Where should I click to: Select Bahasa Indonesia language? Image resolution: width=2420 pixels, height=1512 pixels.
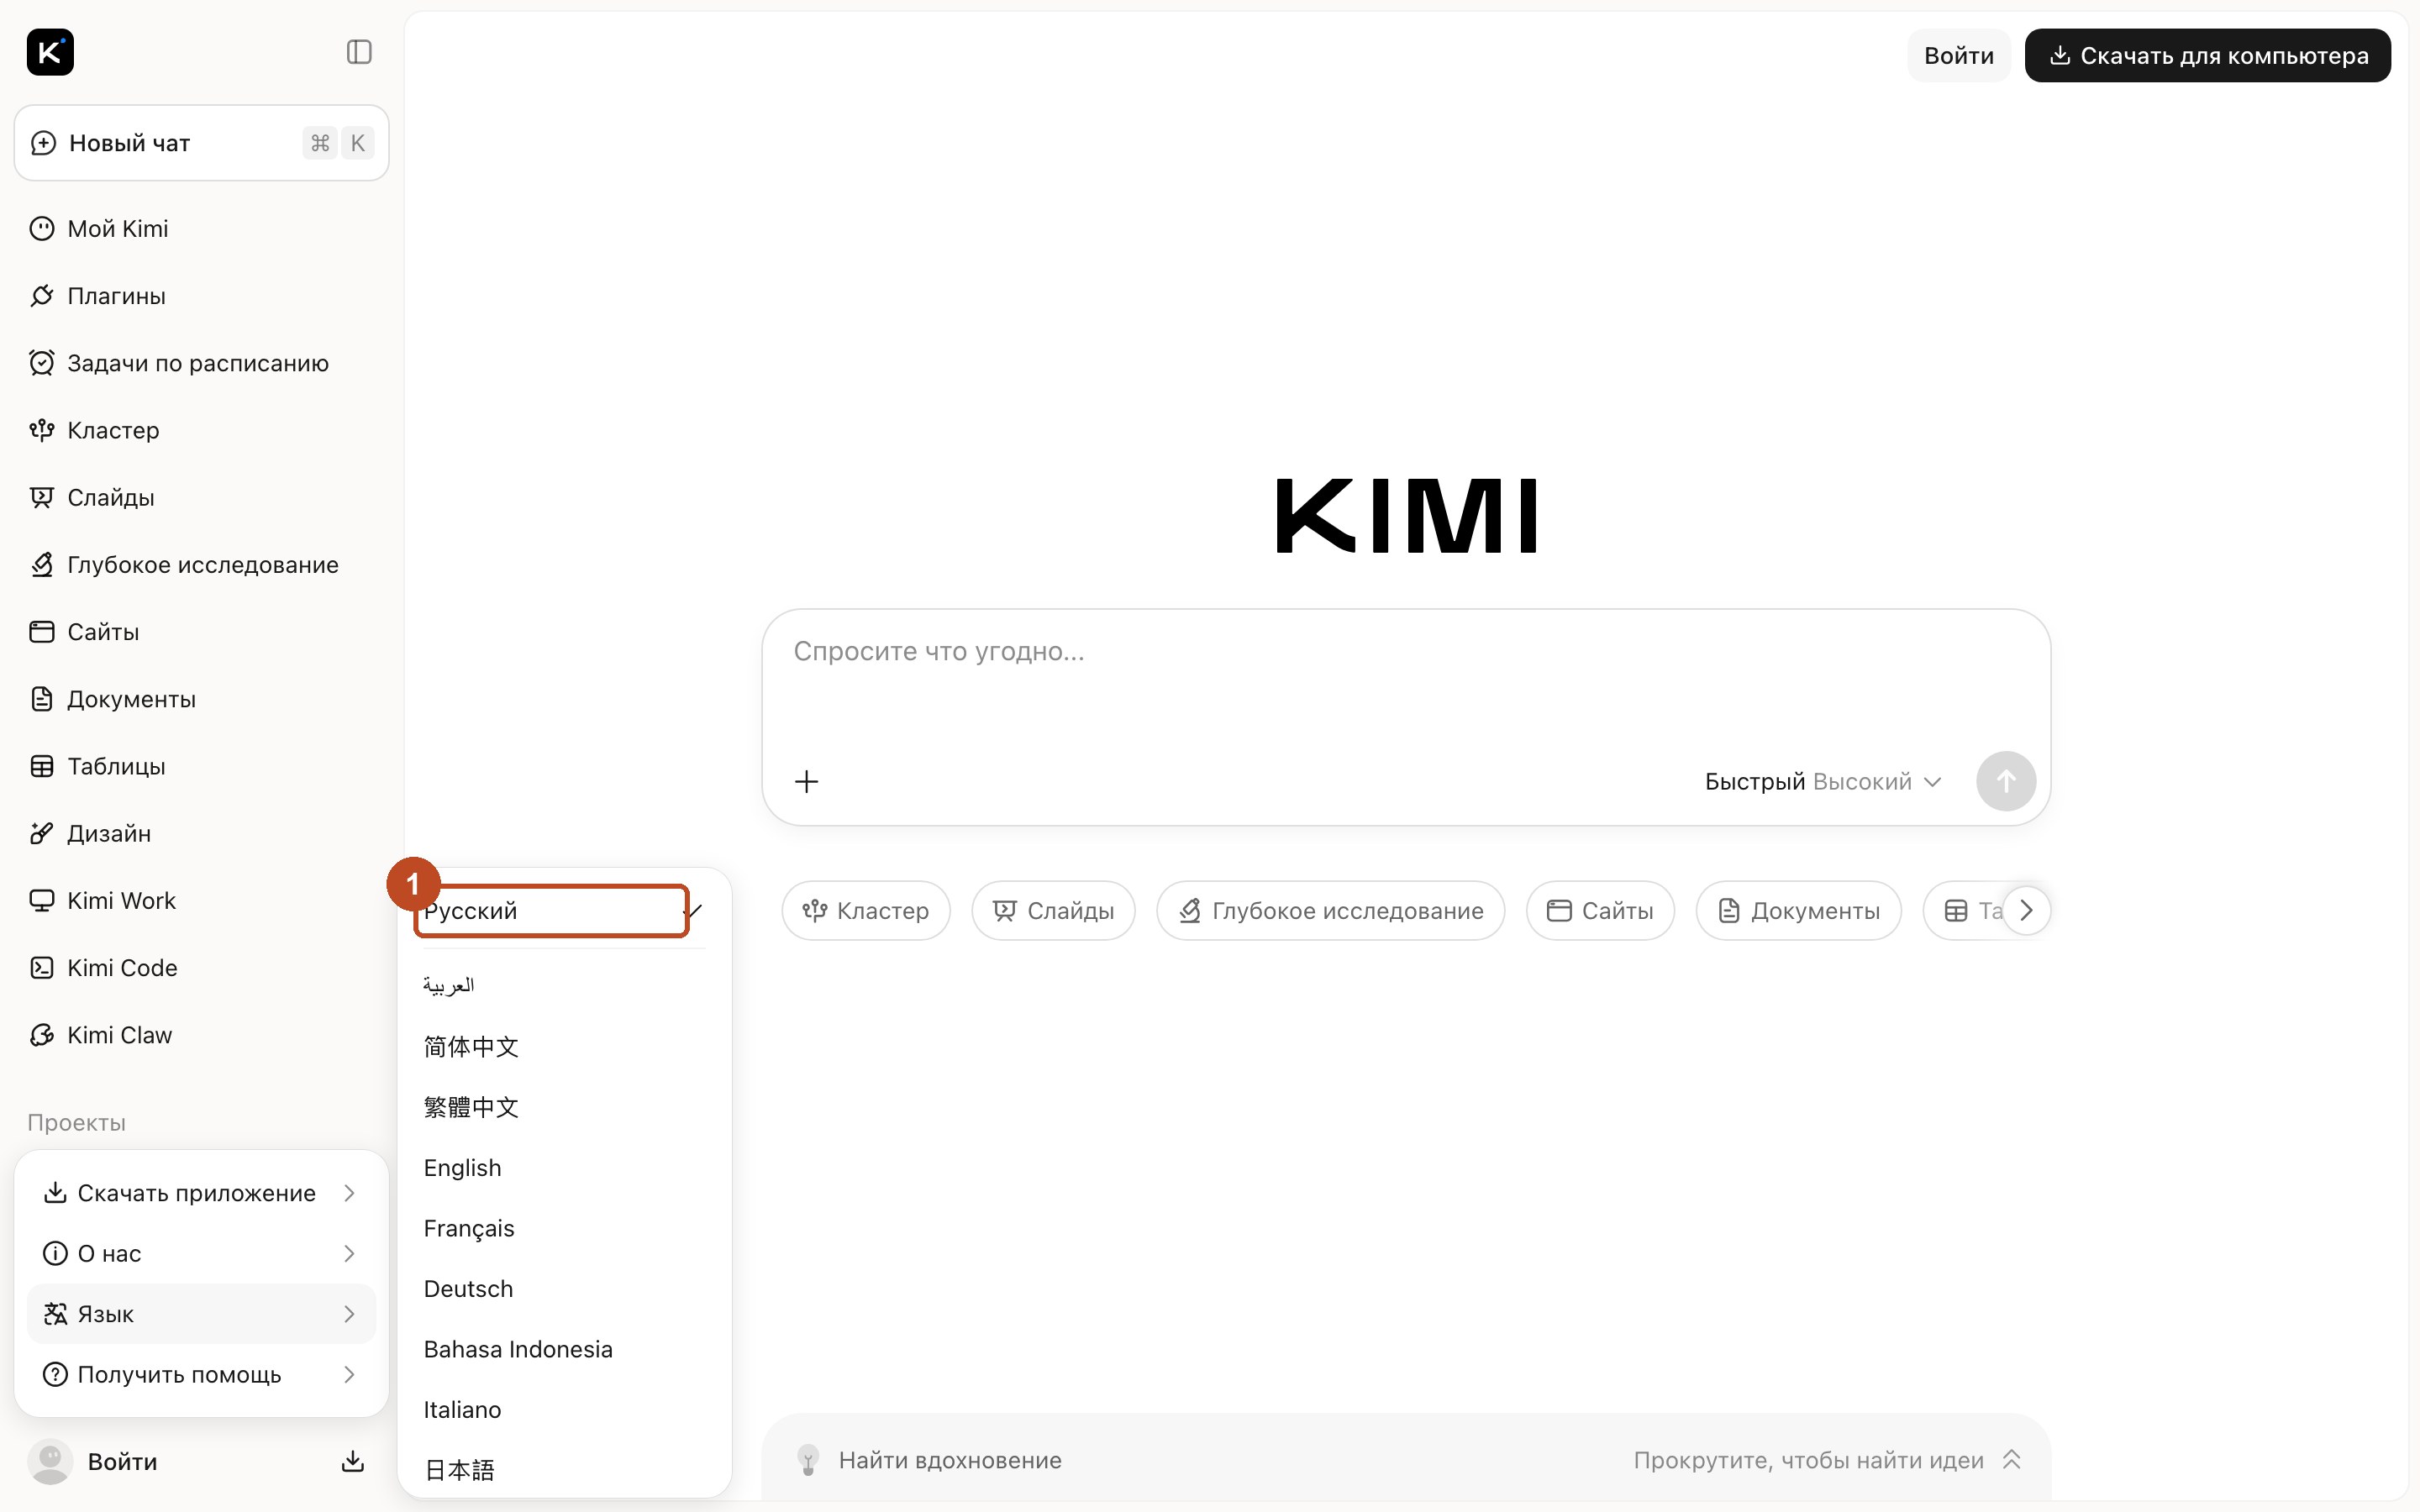point(564,1349)
